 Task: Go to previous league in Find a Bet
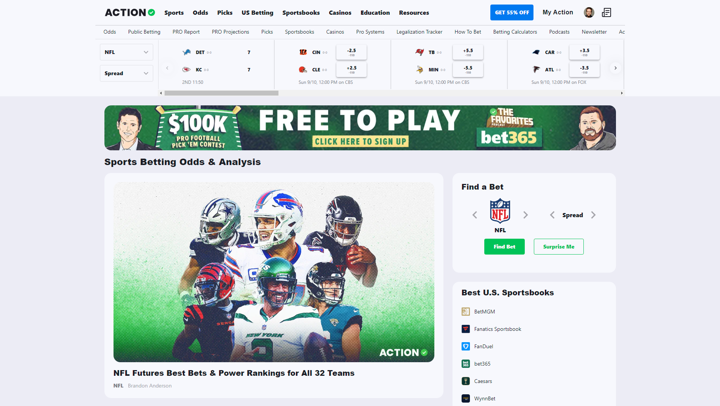(475, 215)
